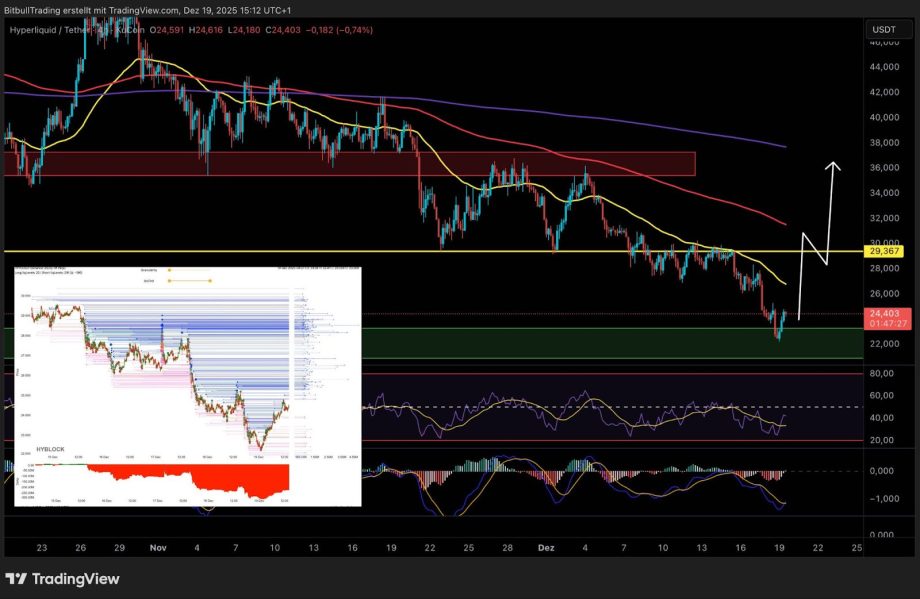Click the TradingView wordmark text
This screenshot has width=920, height=599.
point(75,579)
